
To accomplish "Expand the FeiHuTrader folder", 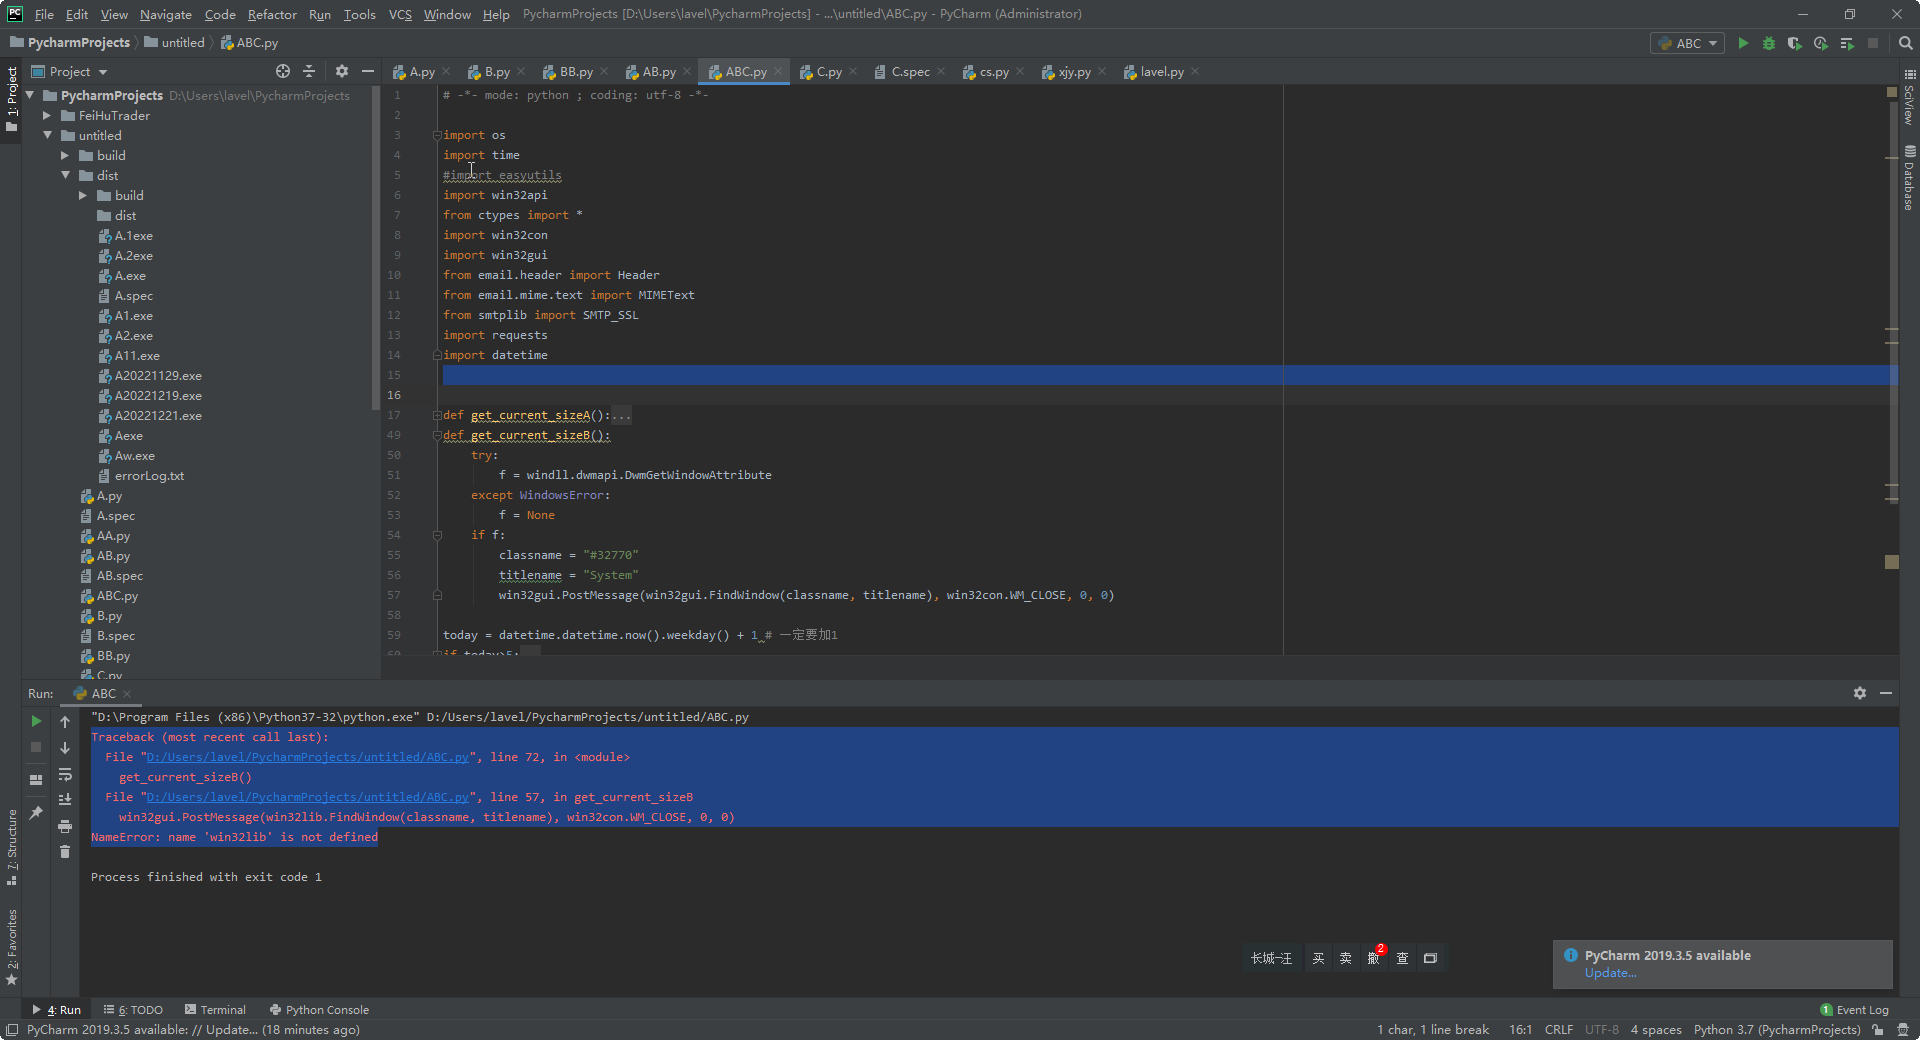I will point(47,116).
